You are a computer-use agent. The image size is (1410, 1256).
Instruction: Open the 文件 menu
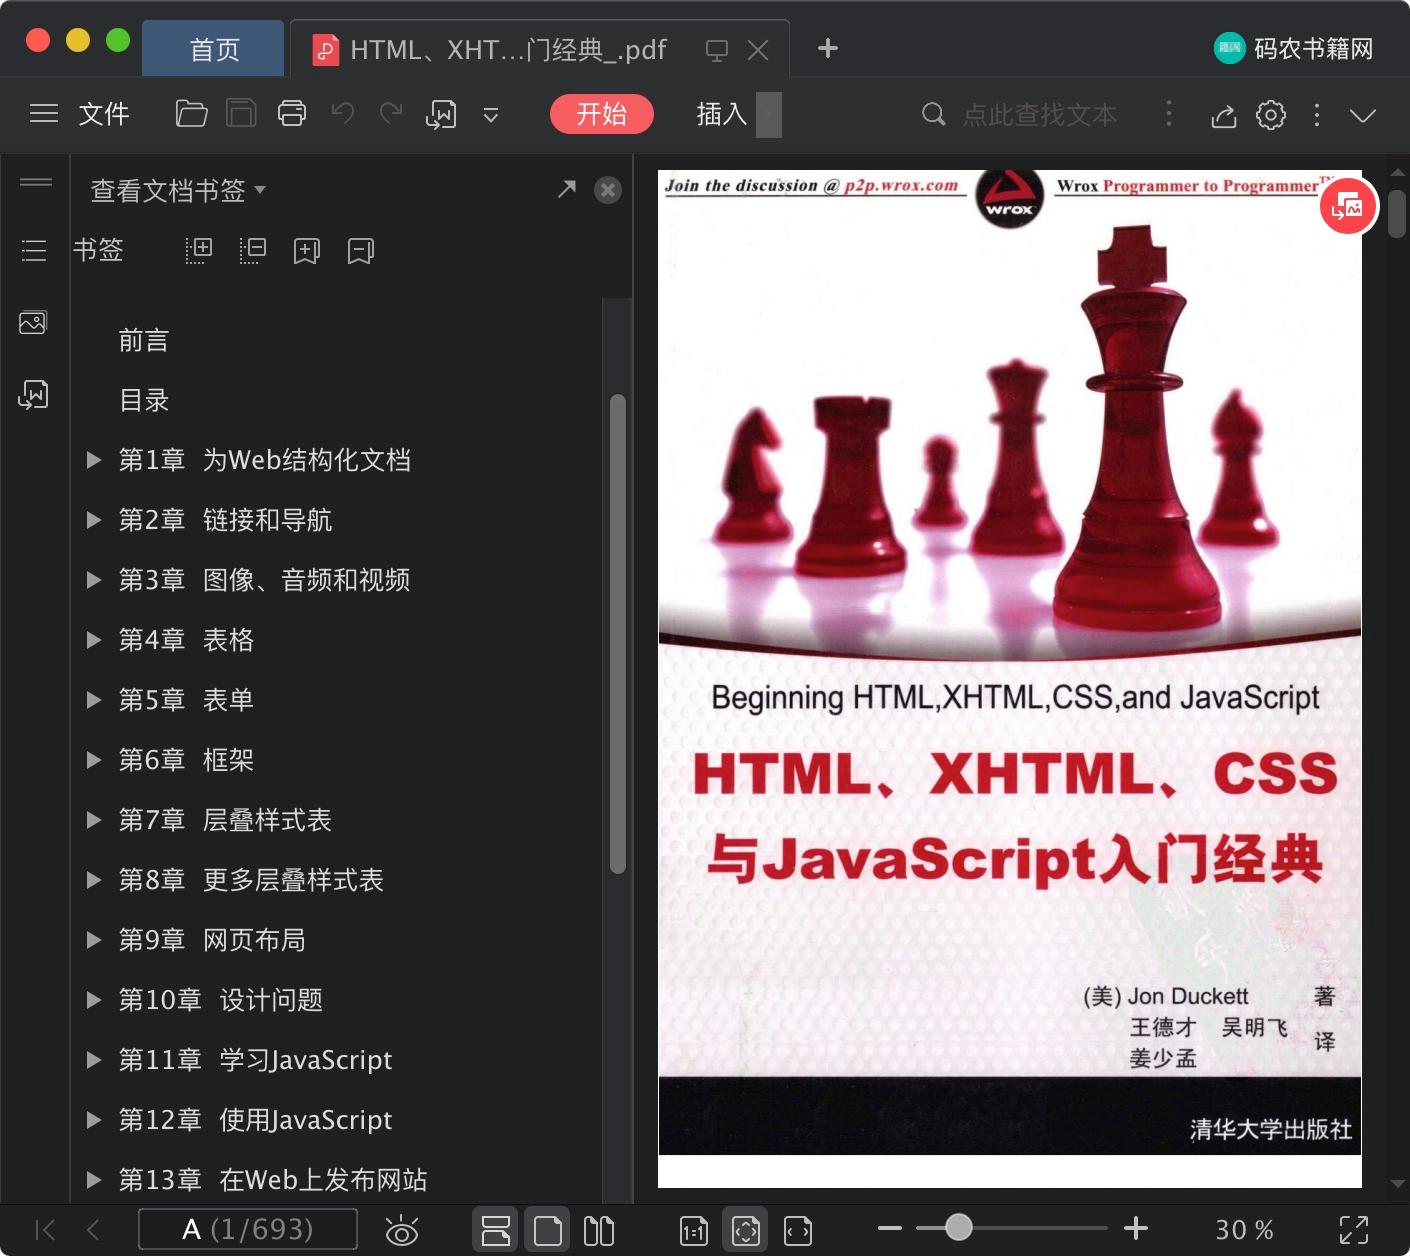(104, 114)
